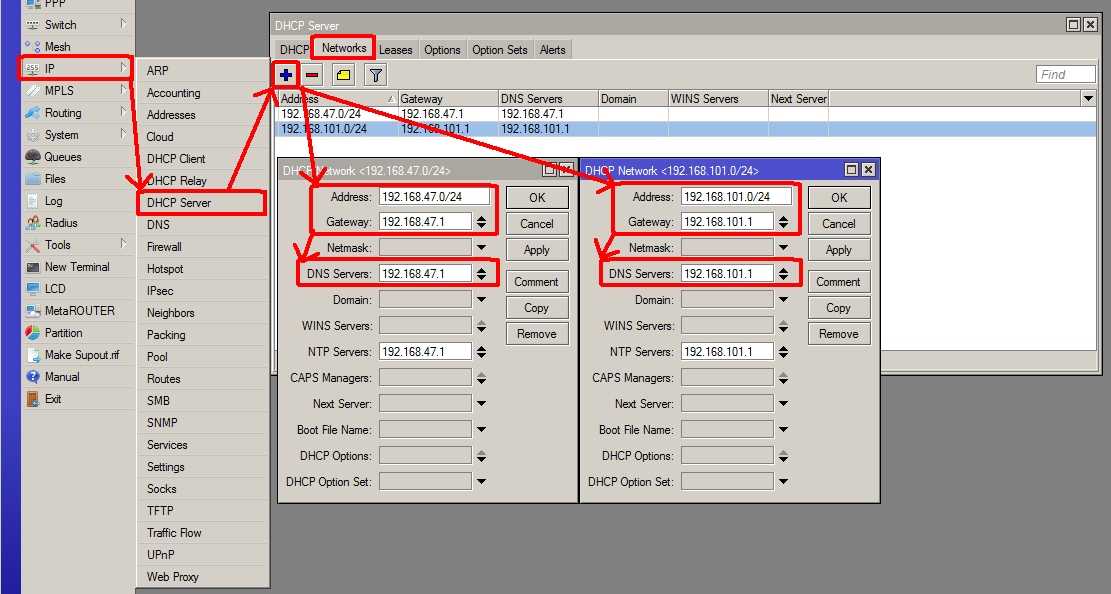Select the 192.168.47.0/24 table row
The width and height of the screenshot is (1111, 594).
tap(684, 114)
